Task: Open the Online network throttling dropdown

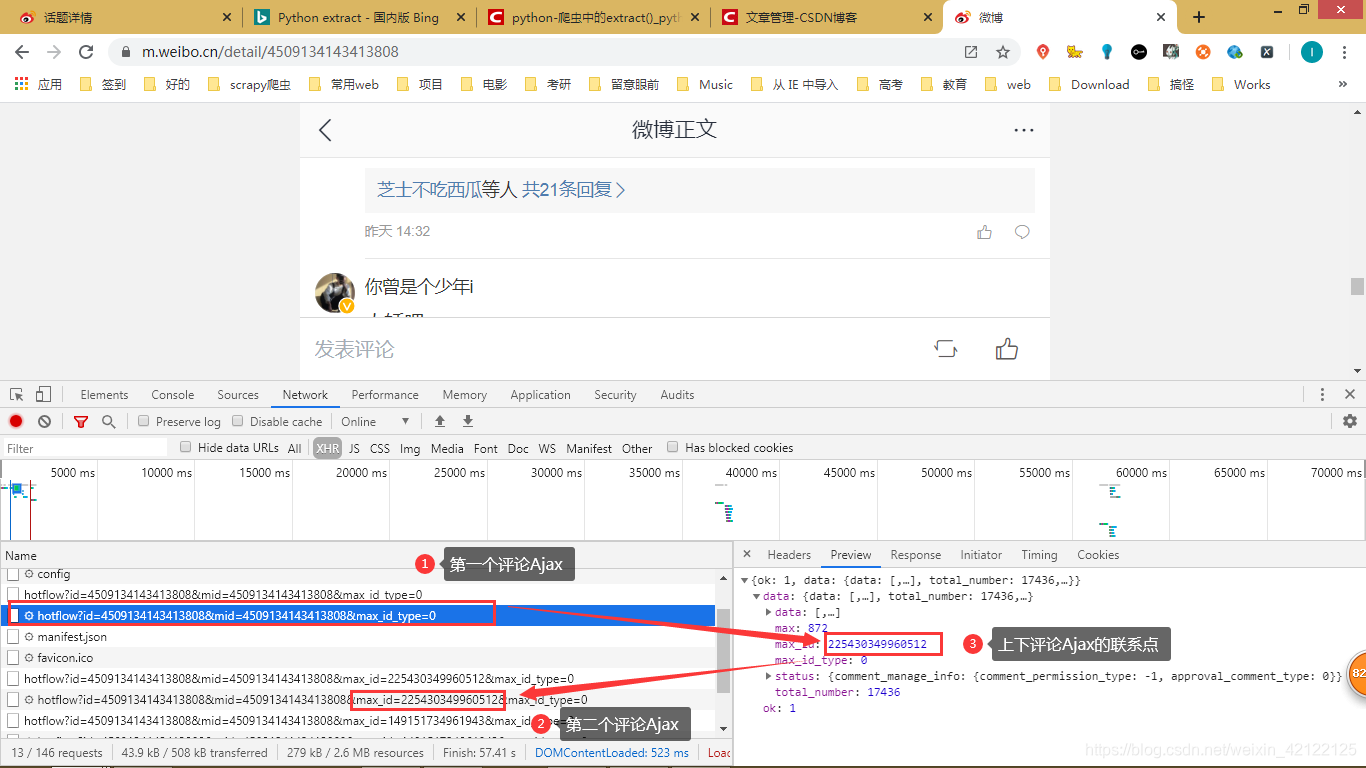Action: 372,421
